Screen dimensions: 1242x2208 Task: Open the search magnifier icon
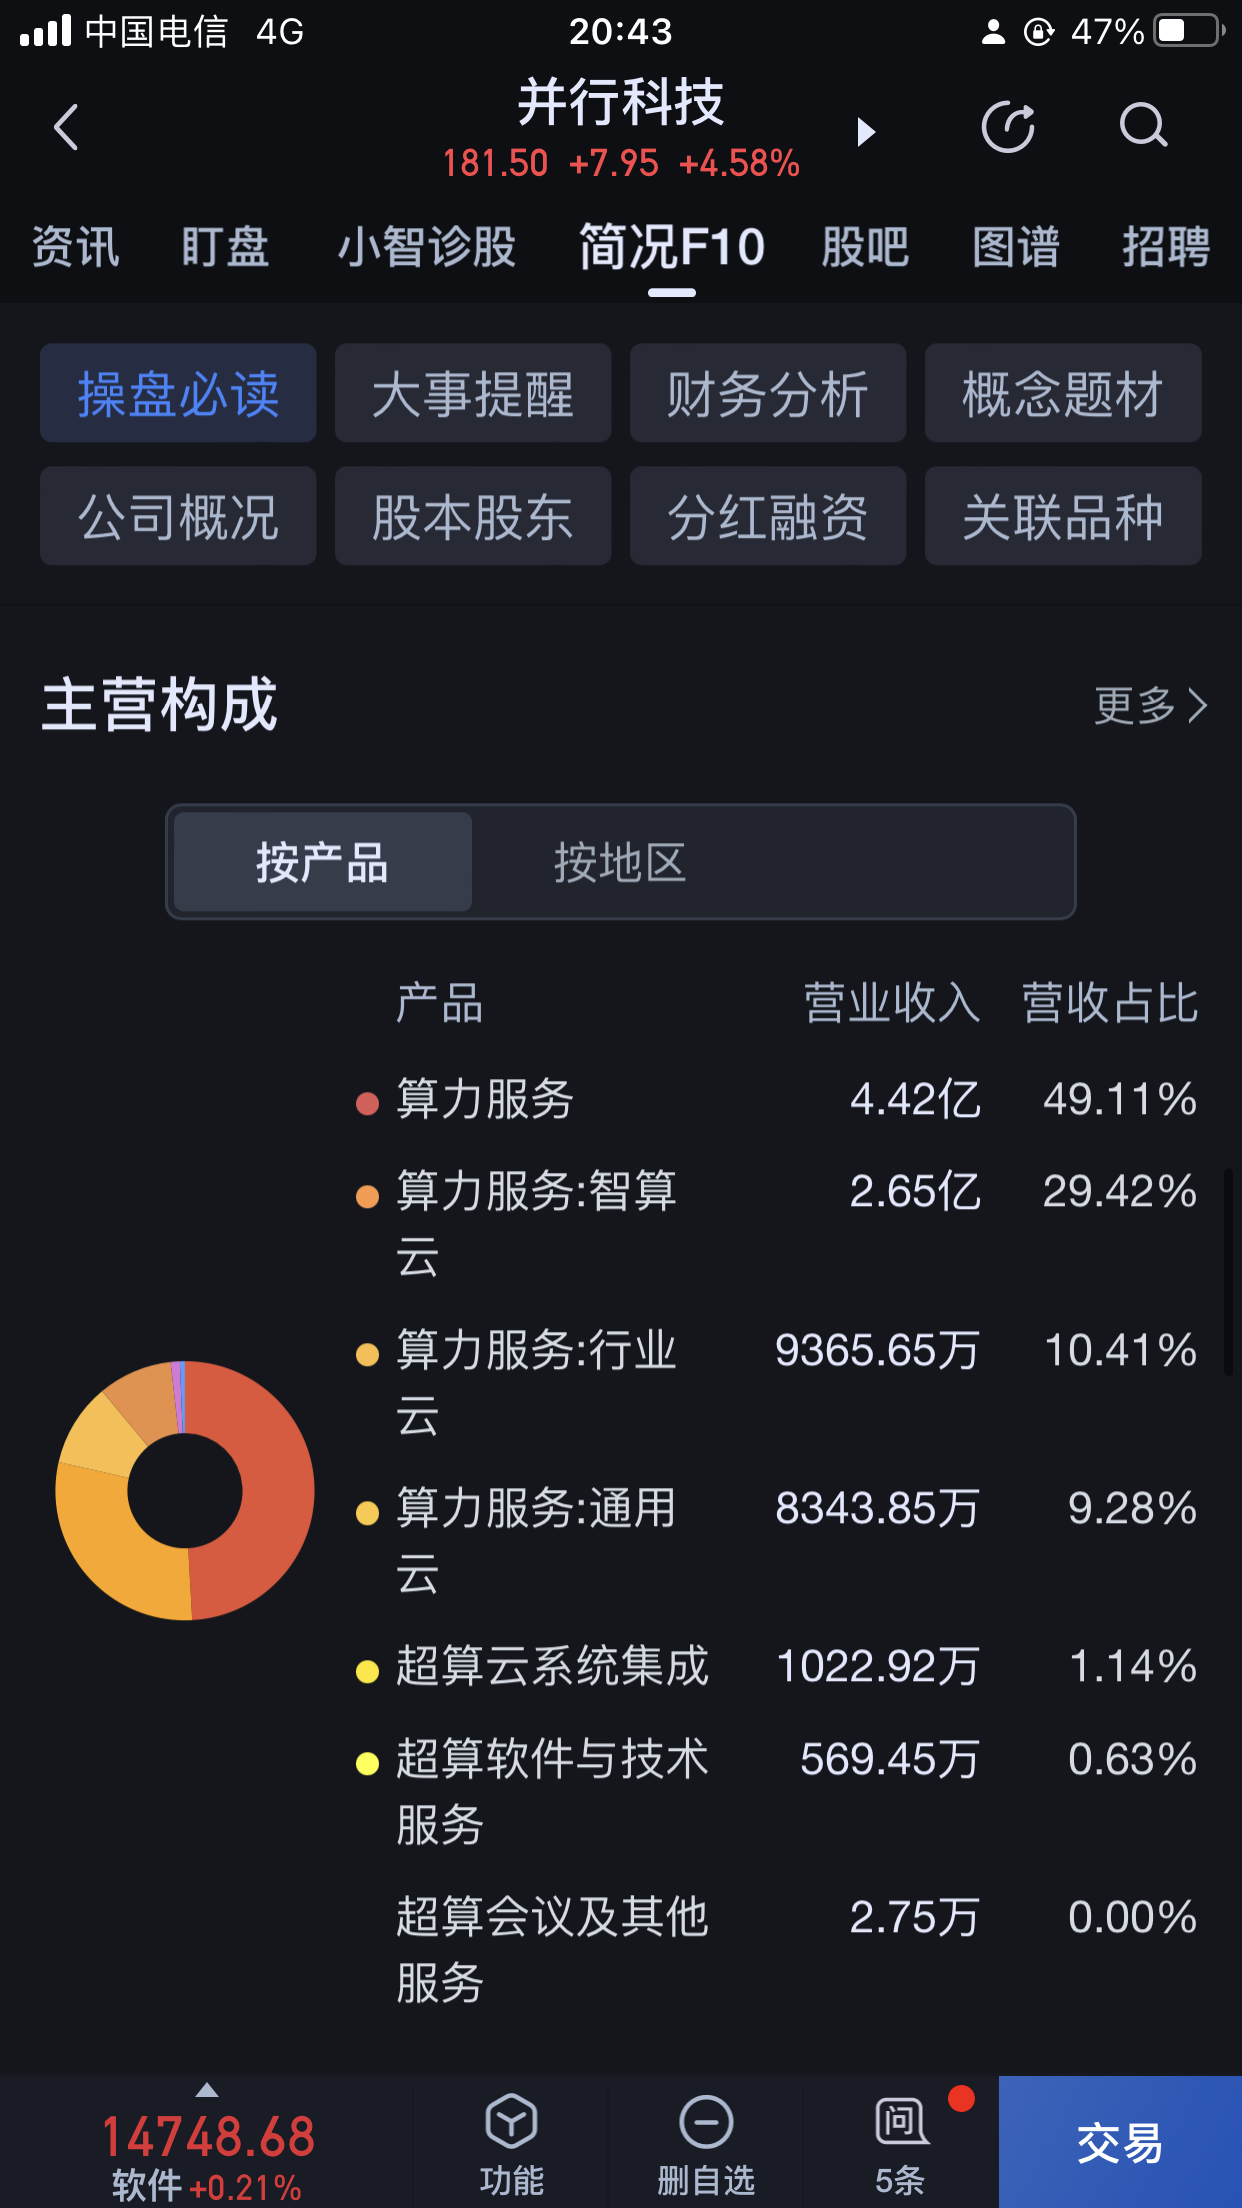pyautogui.click(x=1143, y=126)
